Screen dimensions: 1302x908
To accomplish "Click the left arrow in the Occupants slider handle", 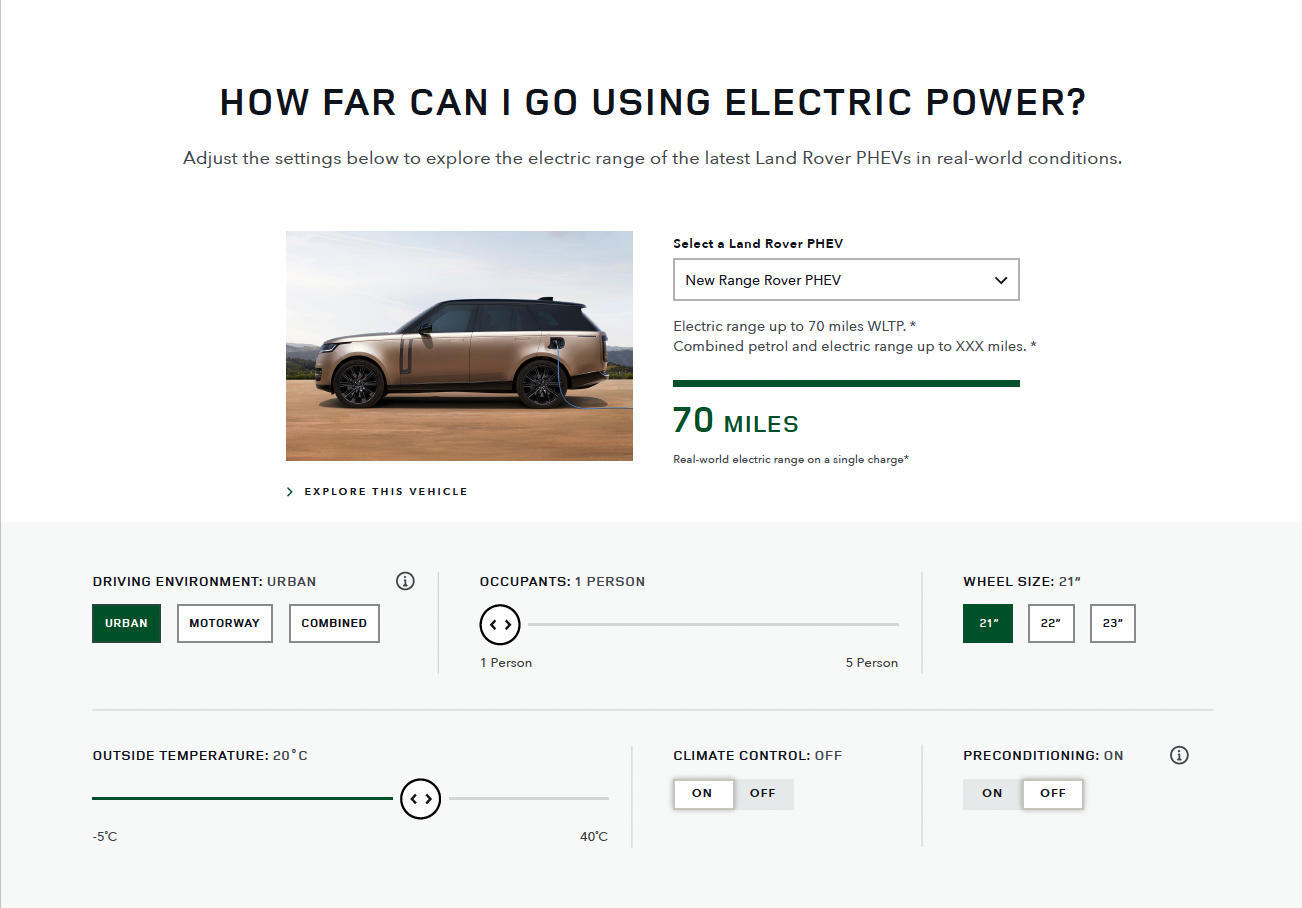I will pos(495,623).
